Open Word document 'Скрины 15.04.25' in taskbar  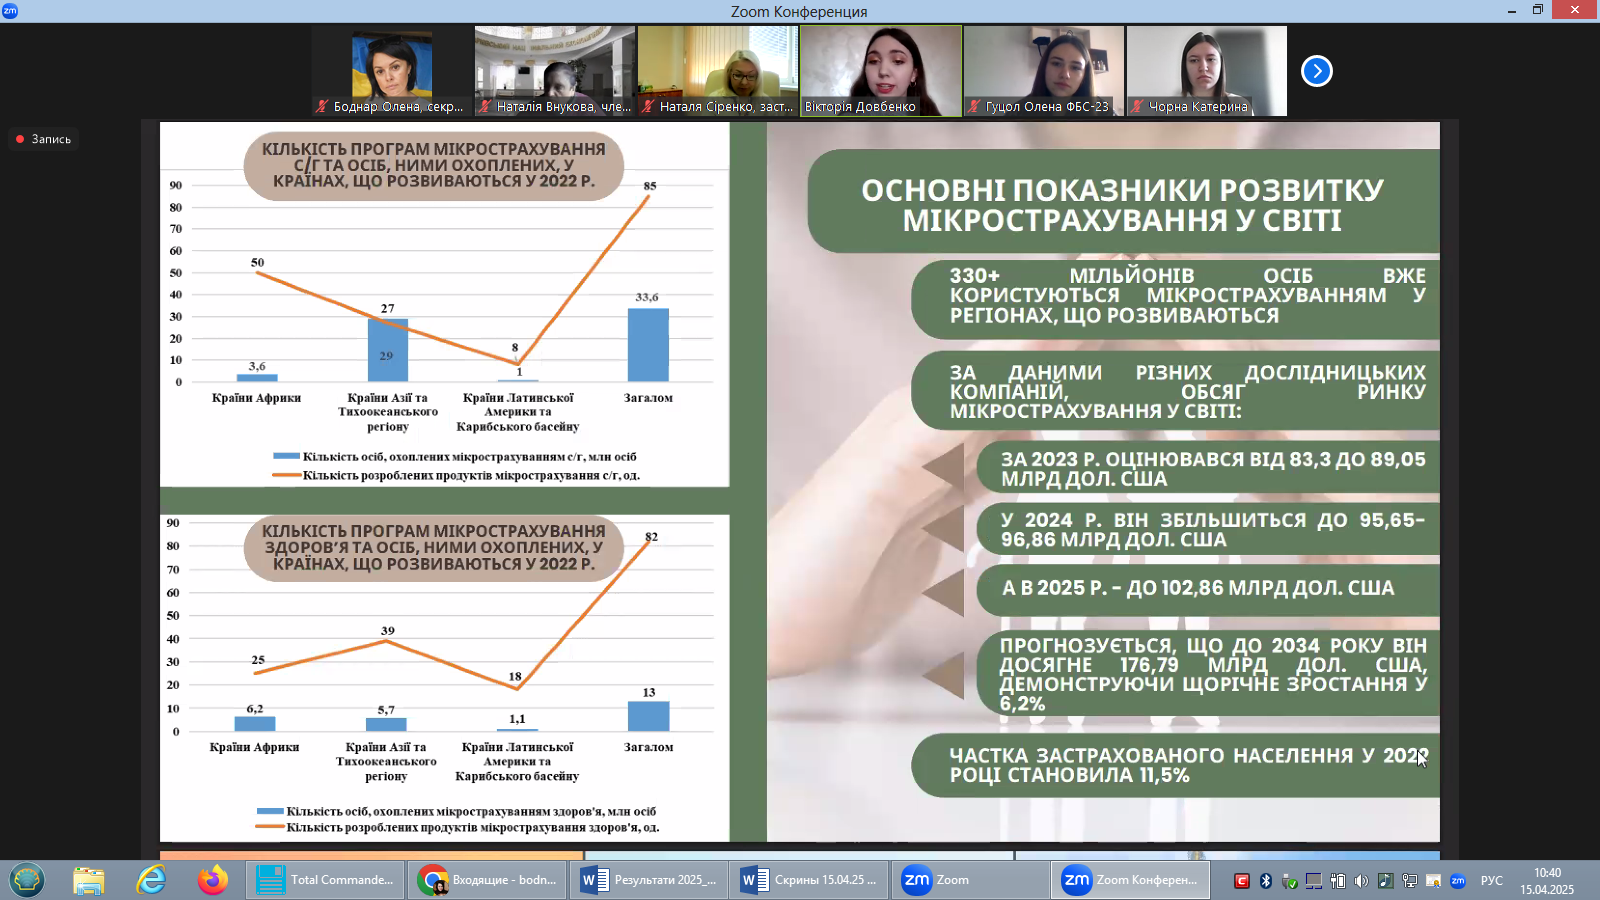[x=809, y=880]
